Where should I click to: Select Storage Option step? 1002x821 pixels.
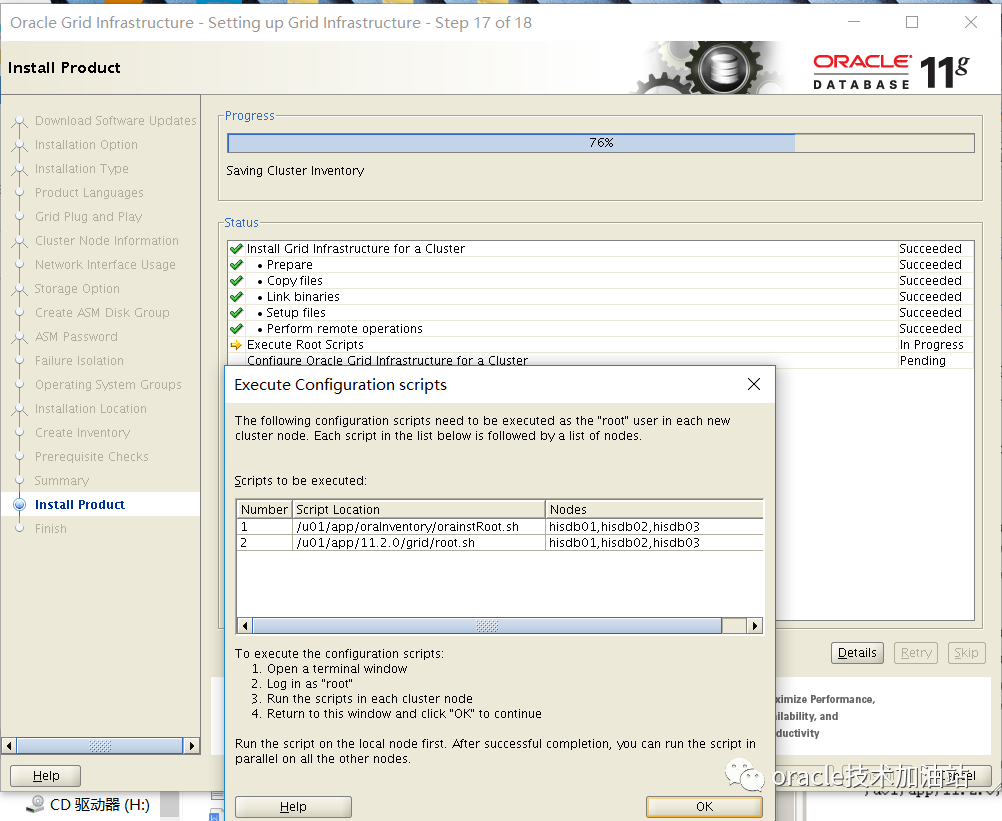tap(77, 288)
